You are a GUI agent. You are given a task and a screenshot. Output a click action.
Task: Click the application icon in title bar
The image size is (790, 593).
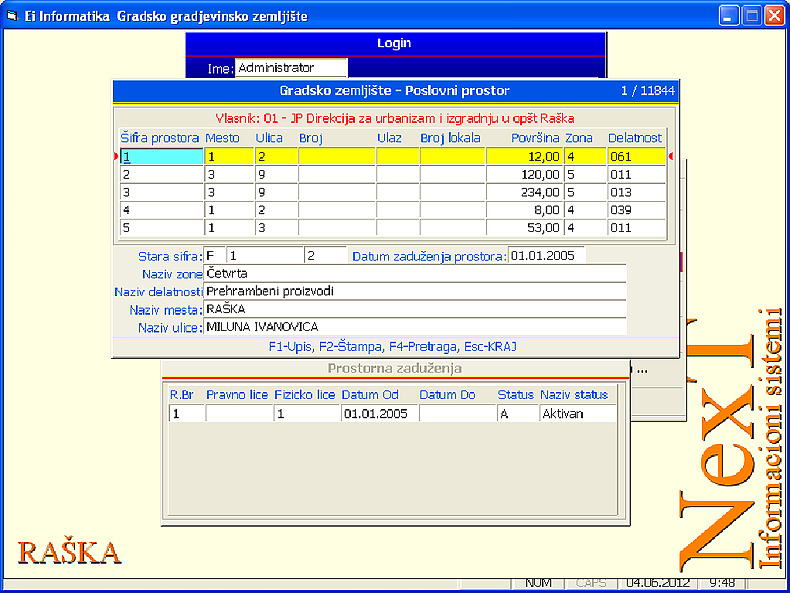13,16
